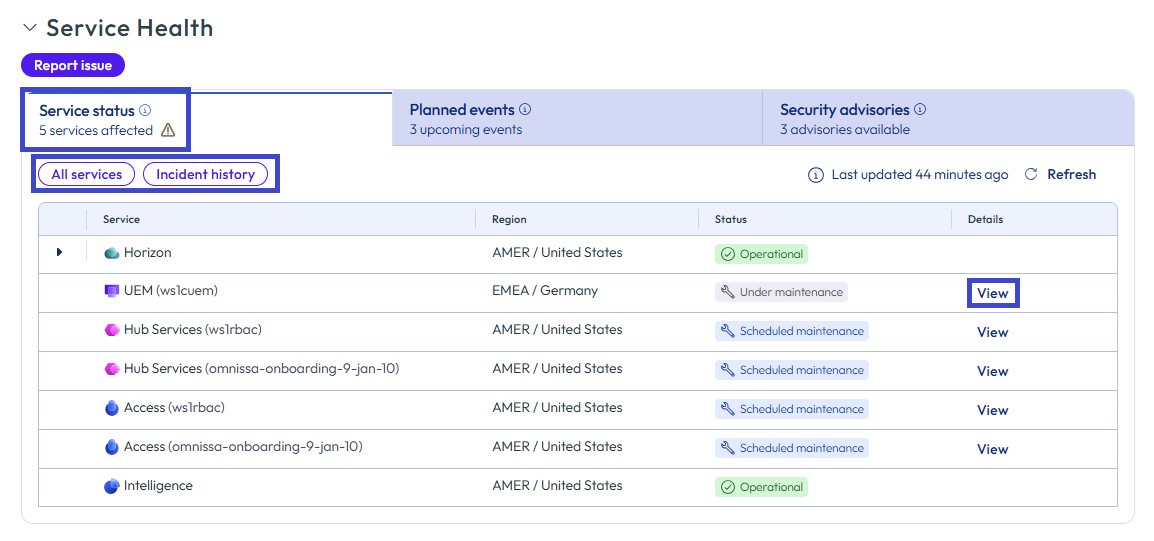Switch to Planned events tab
1154x541 pixels.
tap(577, 119)
